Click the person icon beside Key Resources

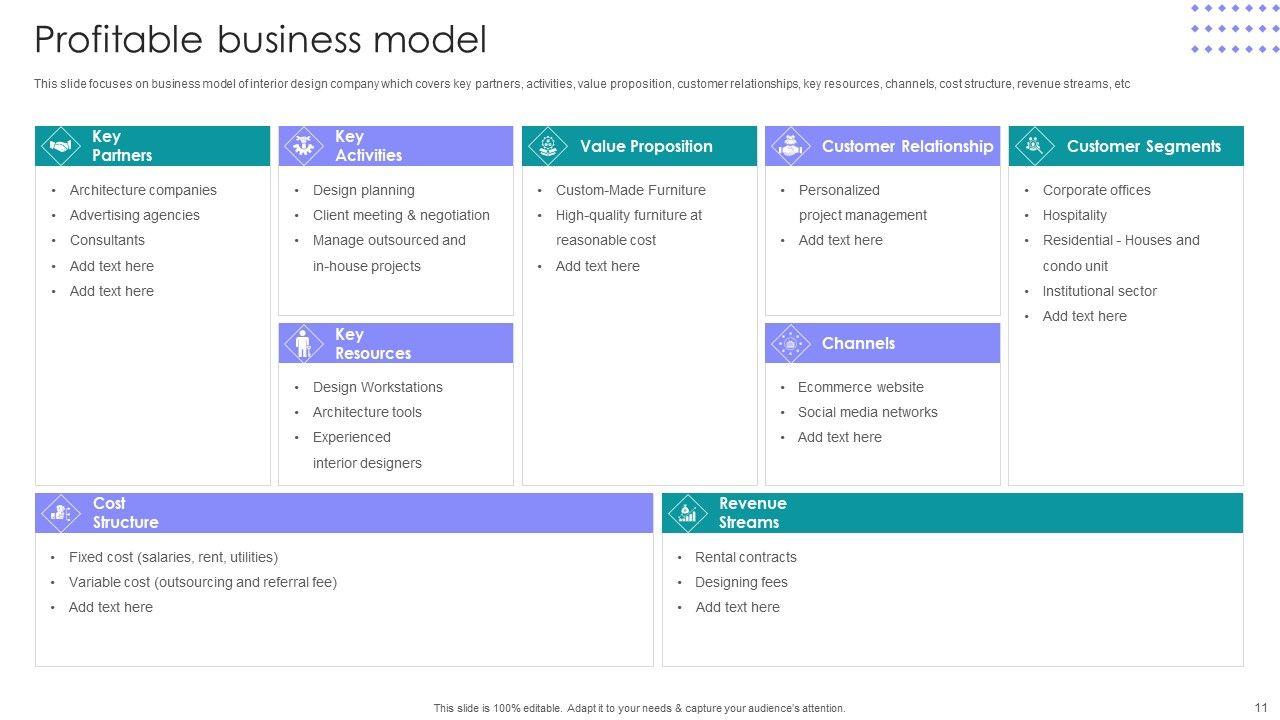click(303, 344)
